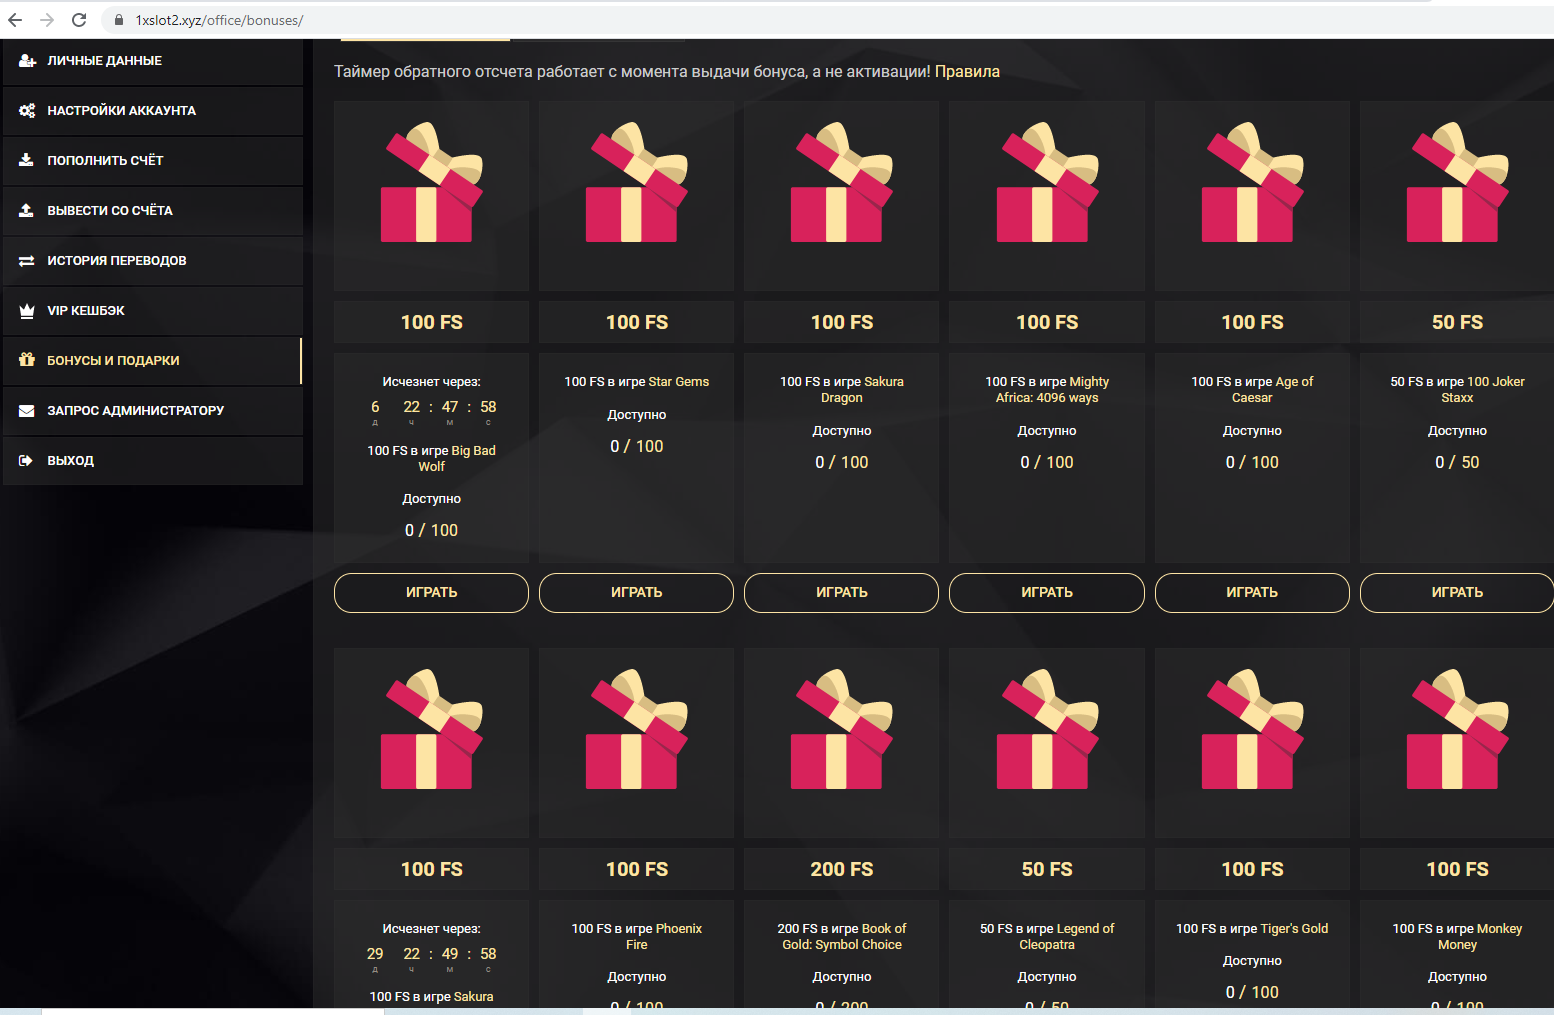Screen dimensions: 1554x1015
Task: Click the 100 Joker Staxx game link
Action: [1483, 390]
